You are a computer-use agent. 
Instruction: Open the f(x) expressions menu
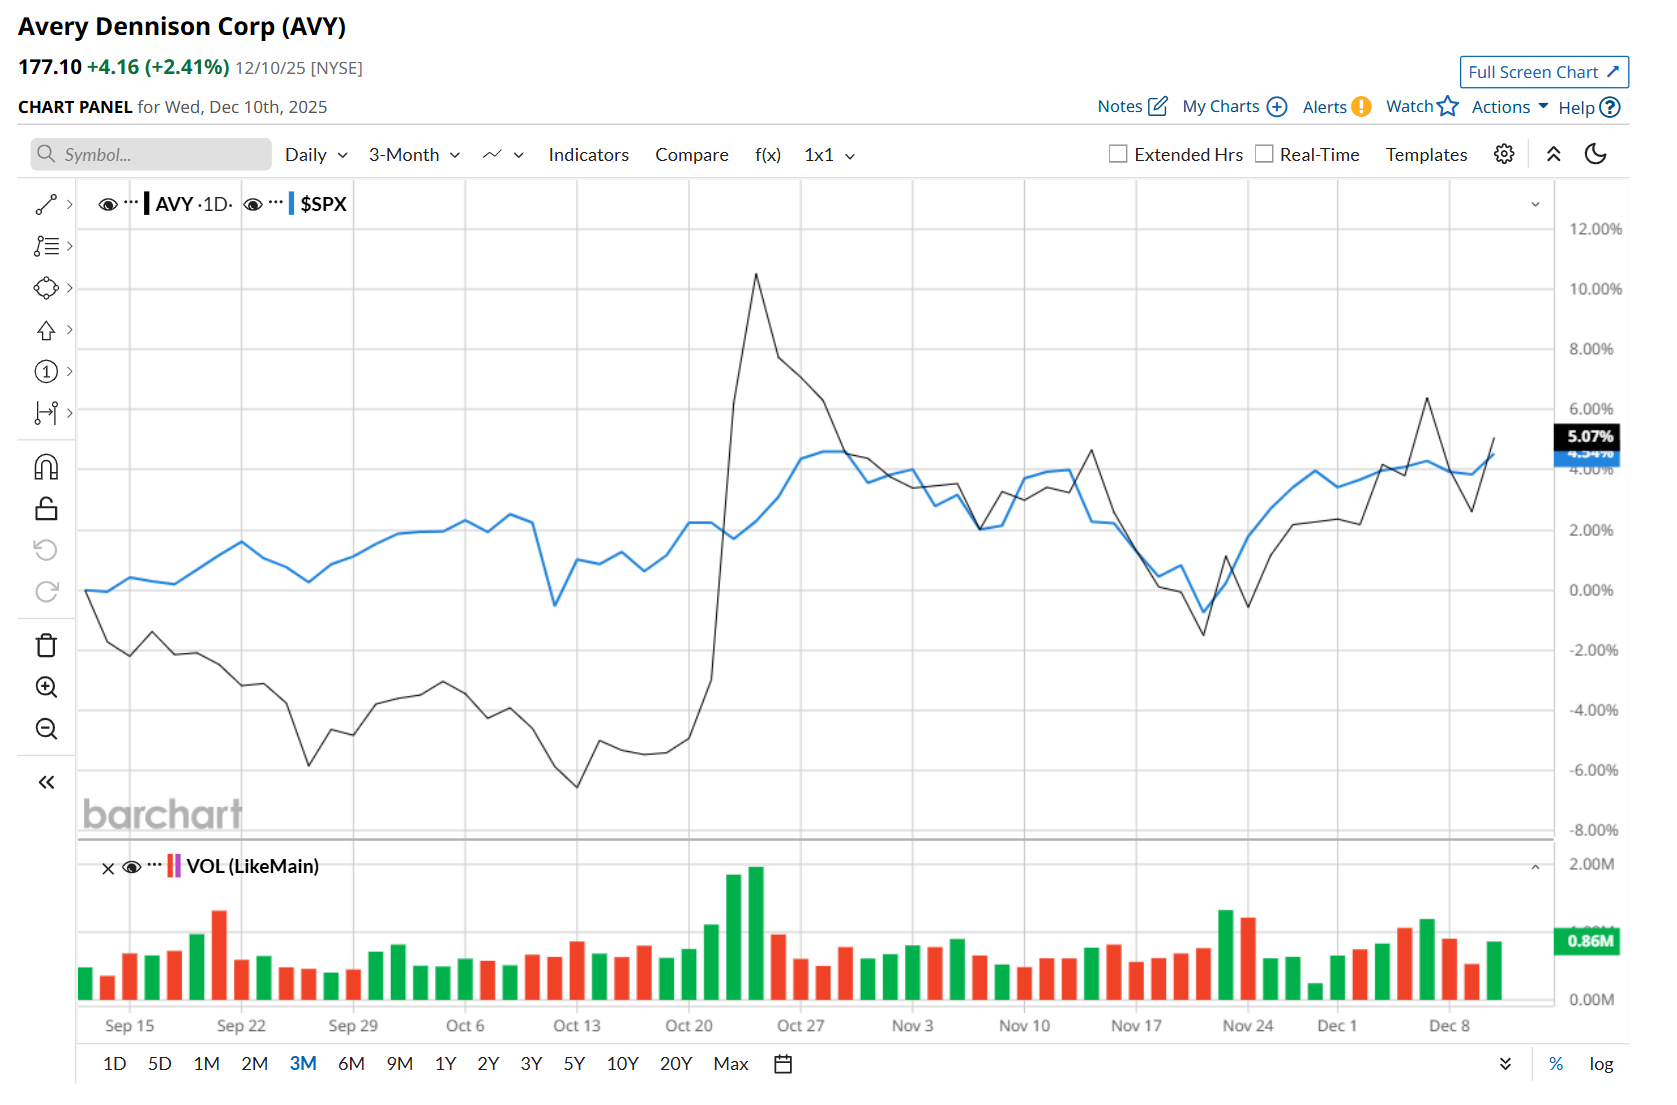pos(768,155)
